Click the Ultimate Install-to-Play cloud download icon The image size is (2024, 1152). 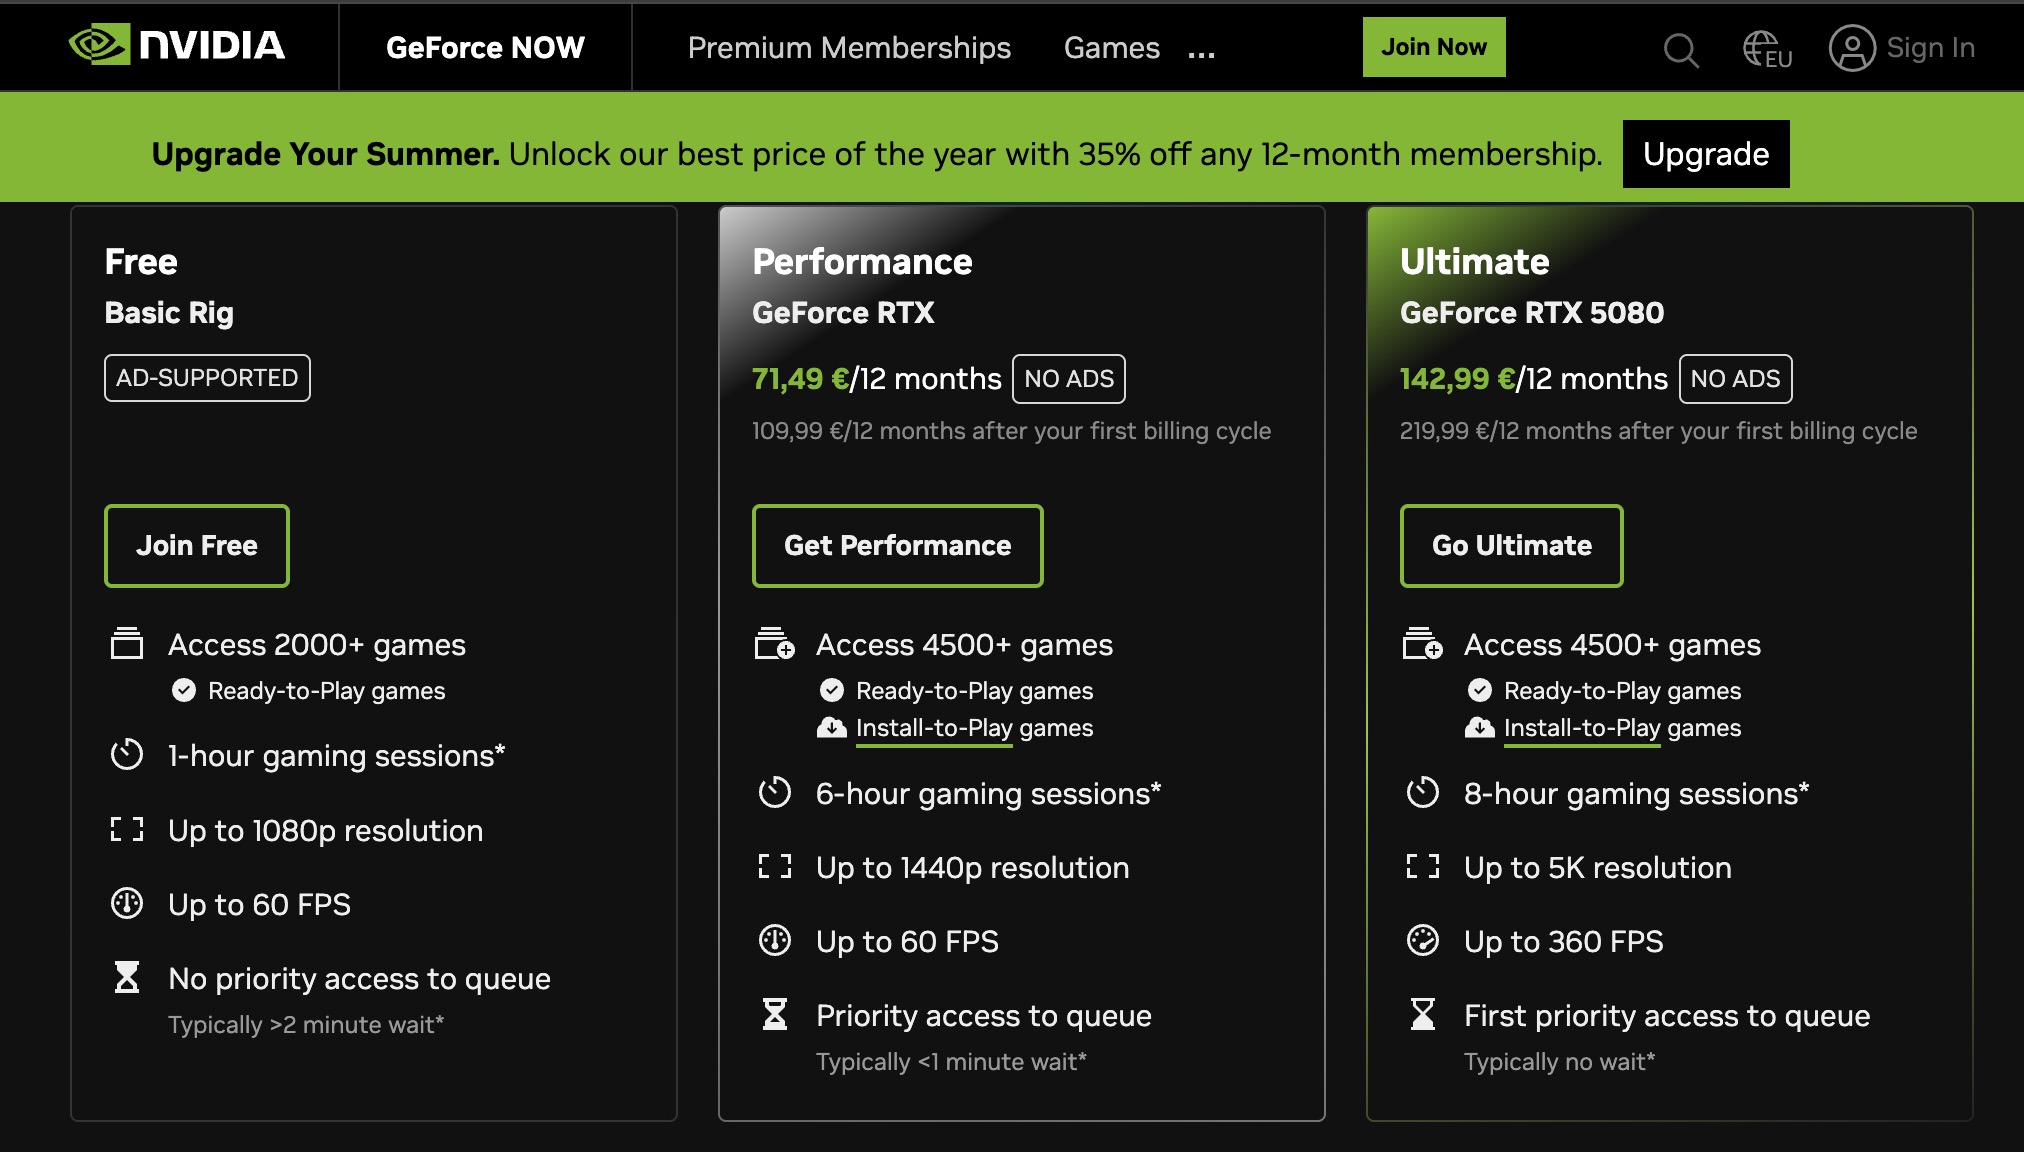click(1480, 727)
